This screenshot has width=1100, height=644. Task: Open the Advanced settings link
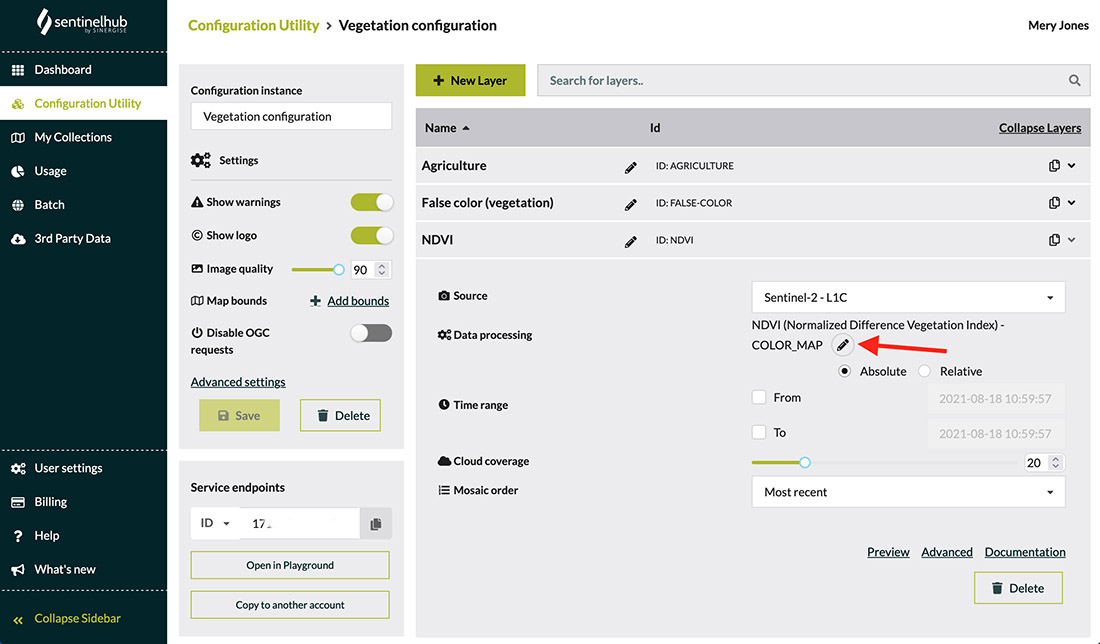(x=238, y=382)
